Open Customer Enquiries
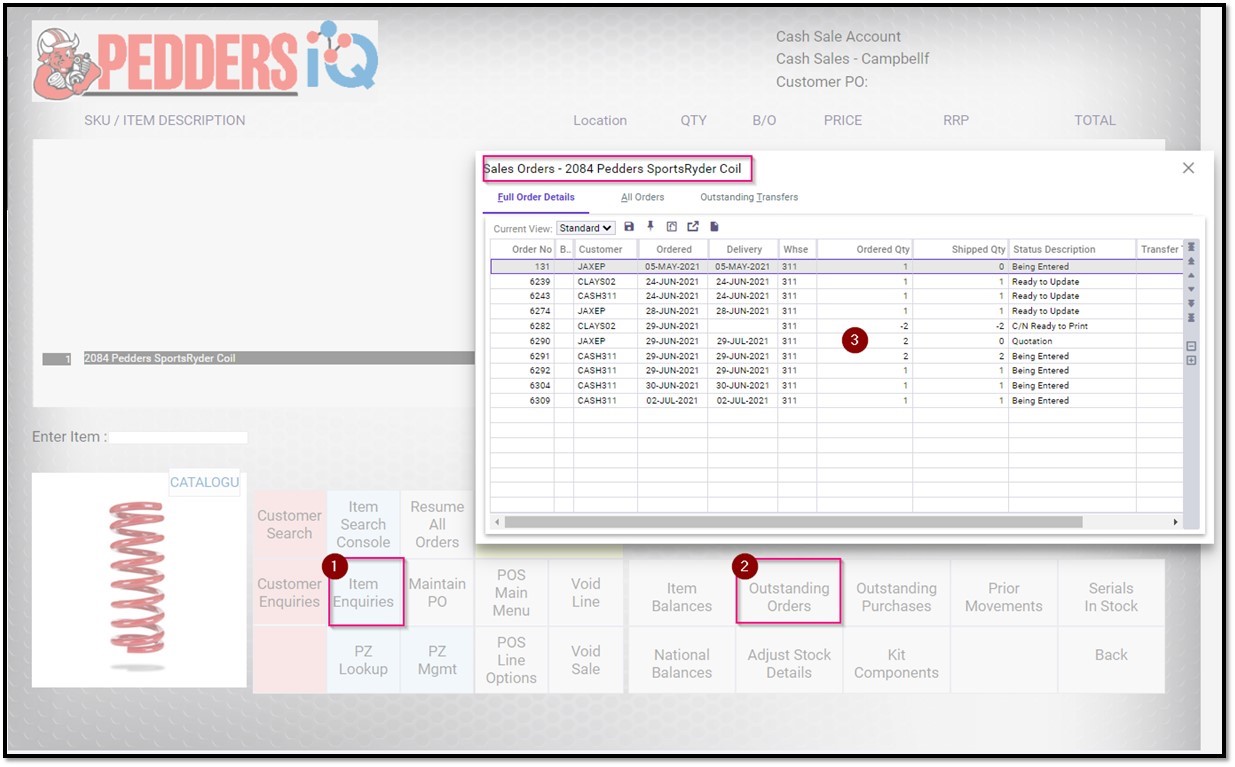This screenshot has width=1235, height=767. (x=289, y=592)
